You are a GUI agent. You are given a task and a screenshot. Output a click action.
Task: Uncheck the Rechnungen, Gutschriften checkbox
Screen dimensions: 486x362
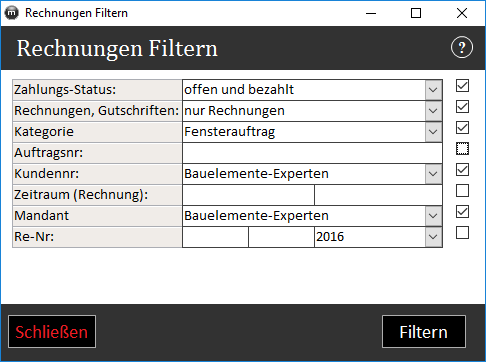tap(462, 107)
